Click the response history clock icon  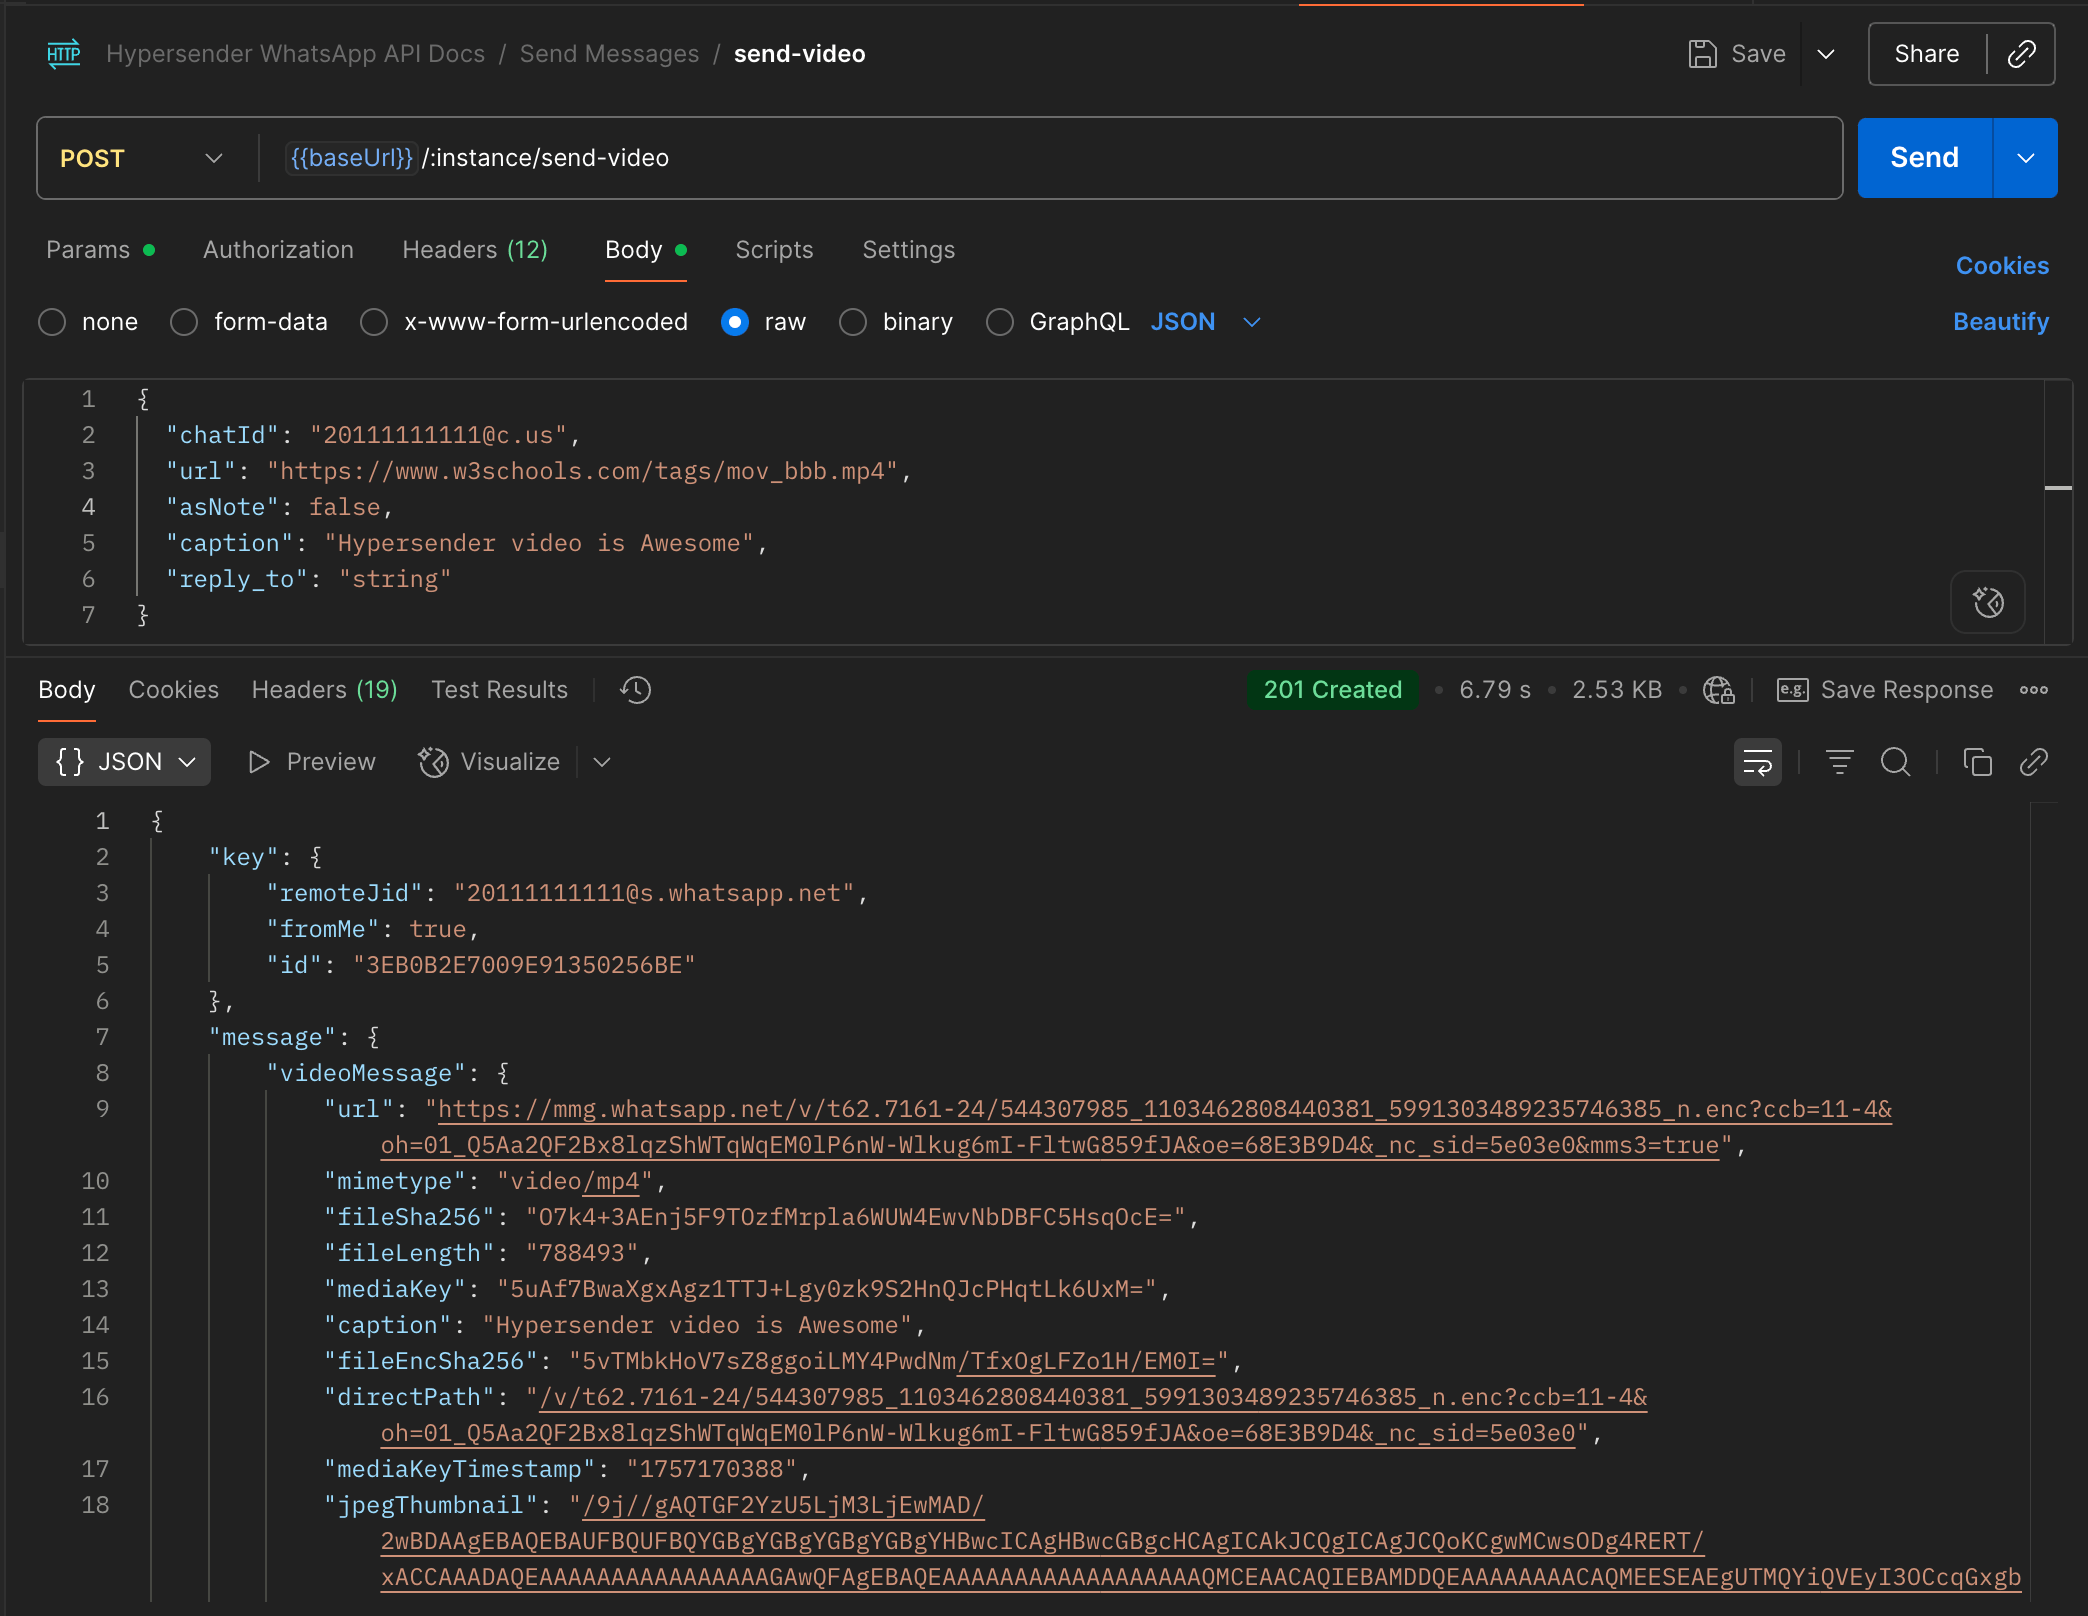[x=635, y=690]
